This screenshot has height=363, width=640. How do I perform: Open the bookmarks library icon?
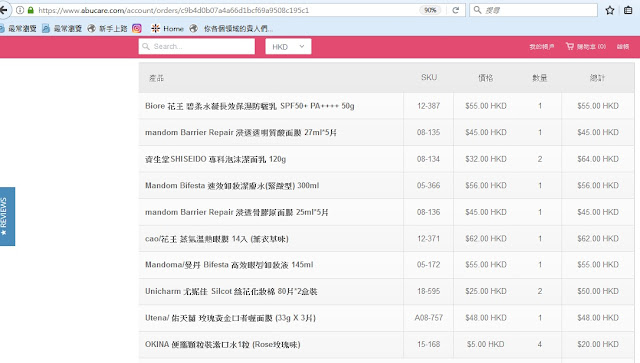pyautogui.click(x=628, y=10)
